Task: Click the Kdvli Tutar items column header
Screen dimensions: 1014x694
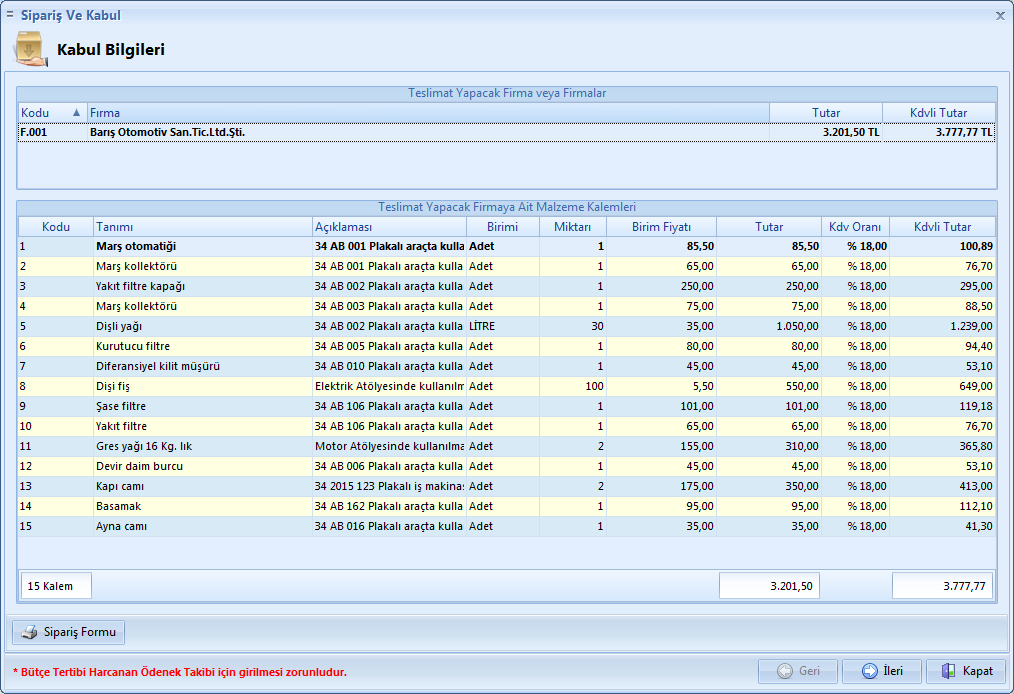Action: point(941,227)
